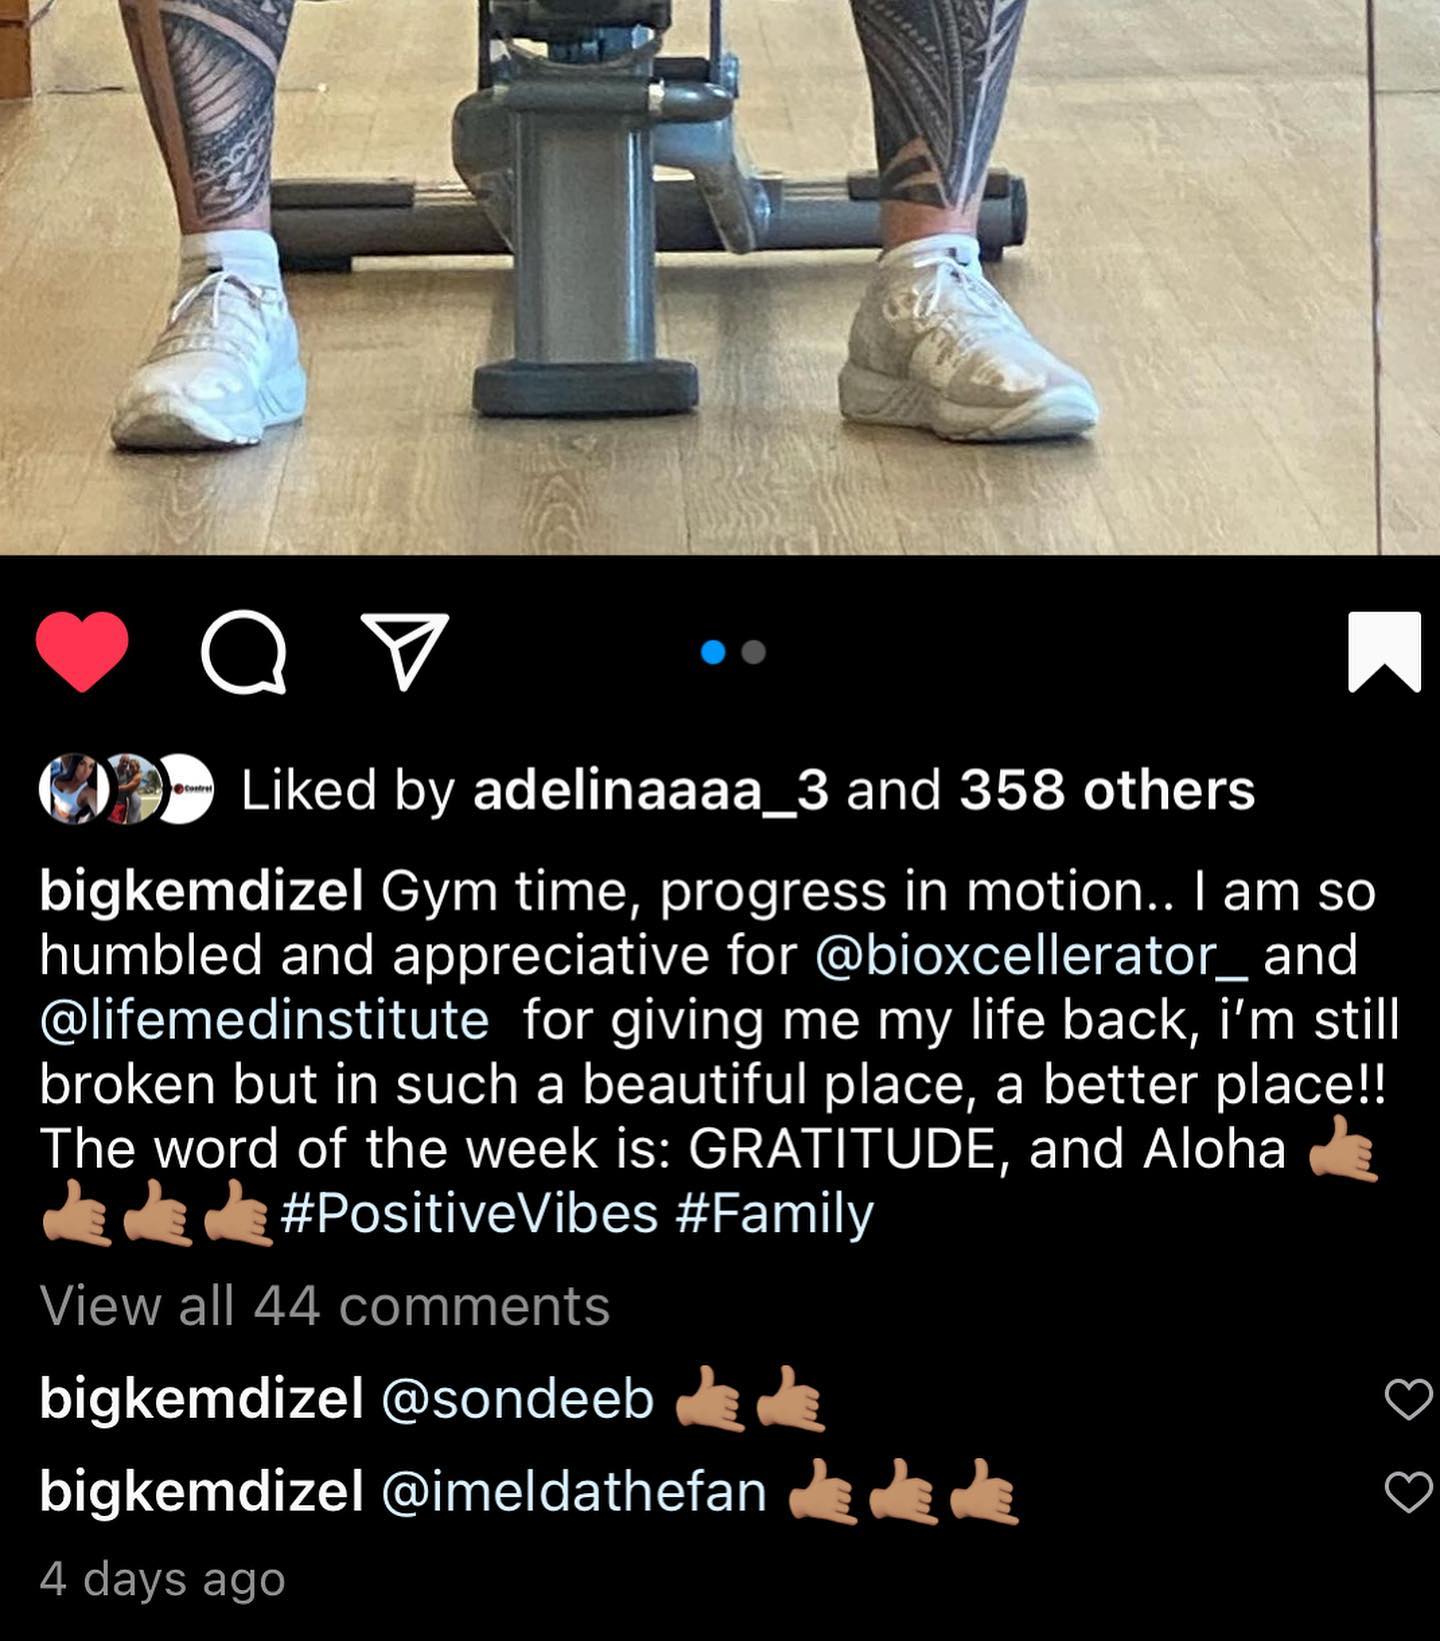Expand View all 44 comments
The height and width of the screenshot is (1641, 1440).
click(x=325, y=1306)
